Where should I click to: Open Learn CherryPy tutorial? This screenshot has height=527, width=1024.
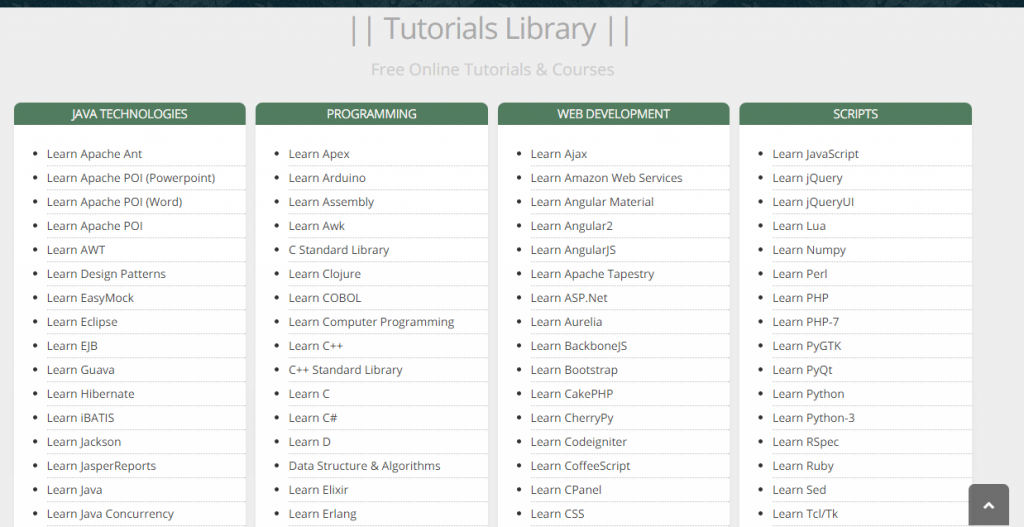tap(571, 418)
